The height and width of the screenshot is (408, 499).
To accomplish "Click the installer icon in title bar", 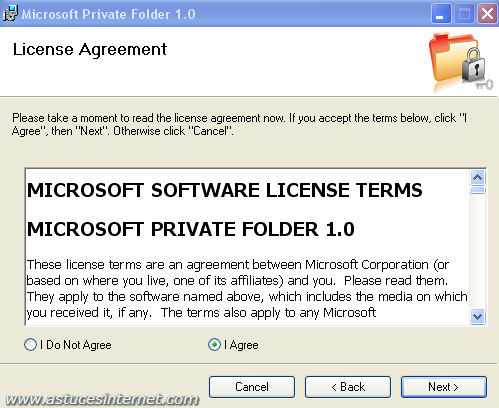I will pyautogui.click(x=9, y=14).
